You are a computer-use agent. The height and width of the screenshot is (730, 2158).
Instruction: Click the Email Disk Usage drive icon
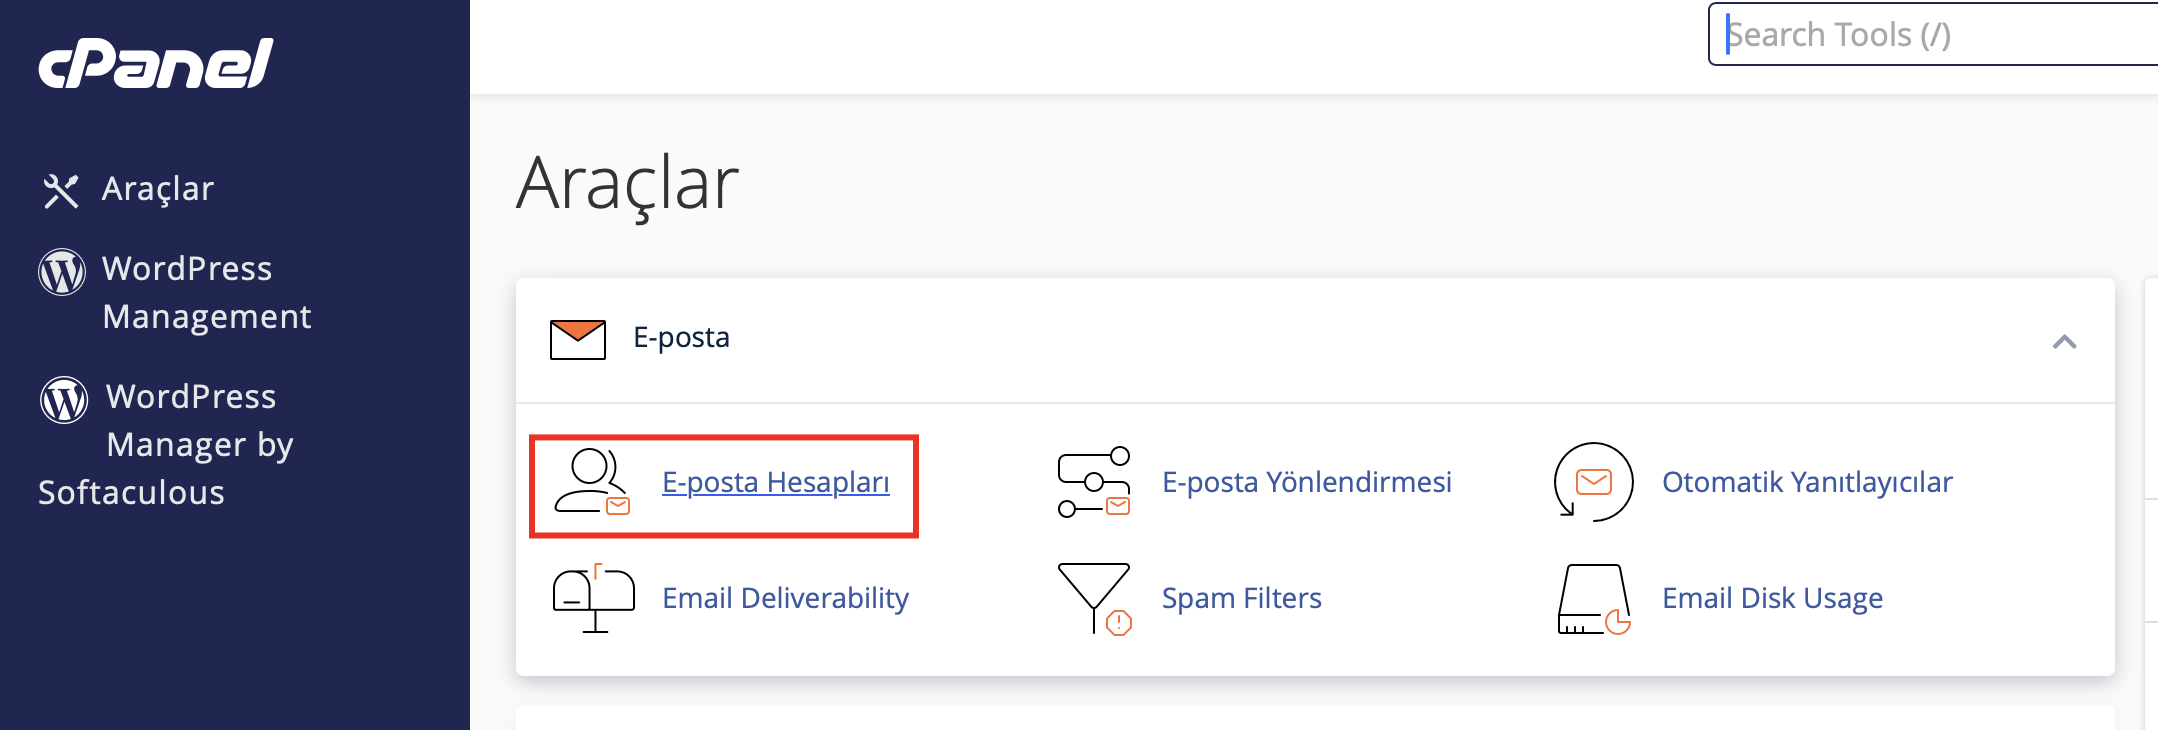coord(1594,598)
